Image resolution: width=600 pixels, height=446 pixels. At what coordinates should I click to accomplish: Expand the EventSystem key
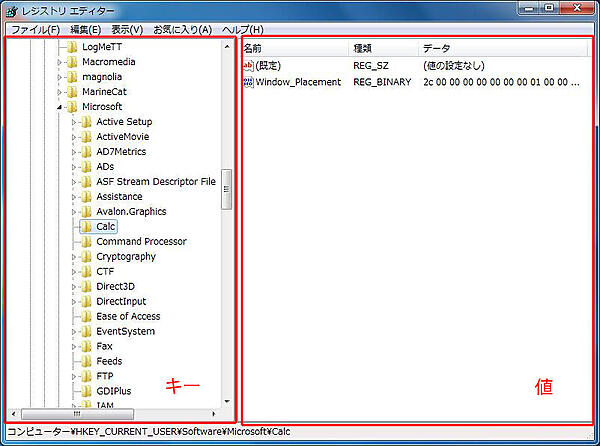[x=74, y=332]
